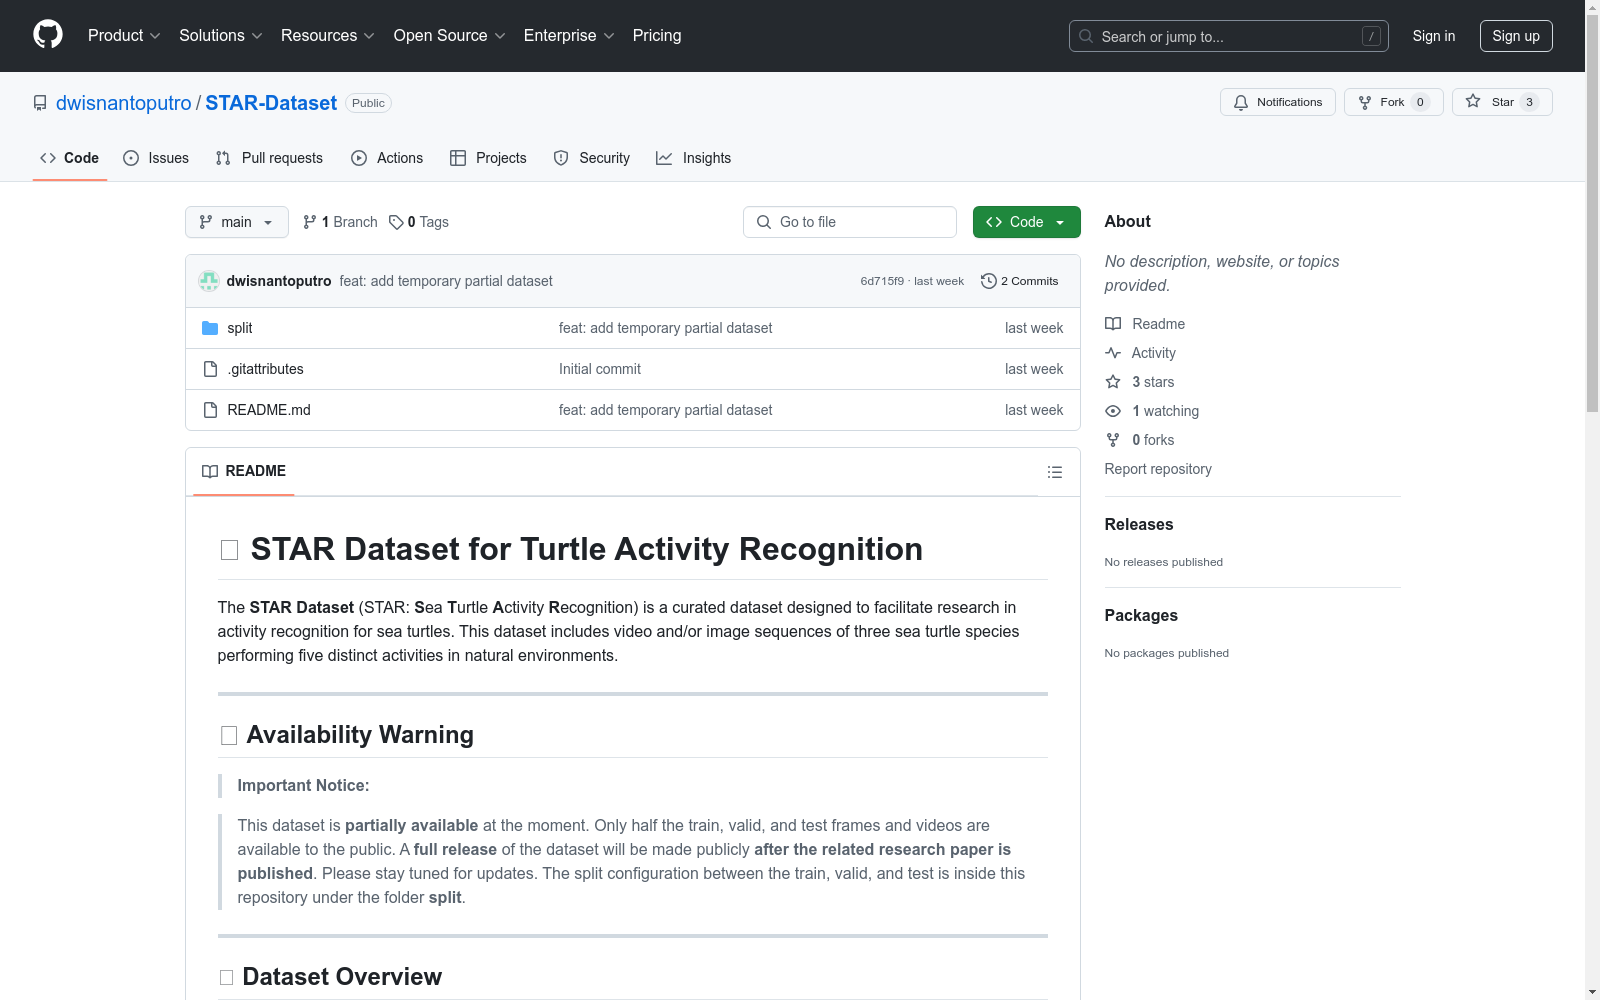This screenshot has height=1000, width=1600.
Task: View the 0 forks link
Action: (x=1140, y=440)
